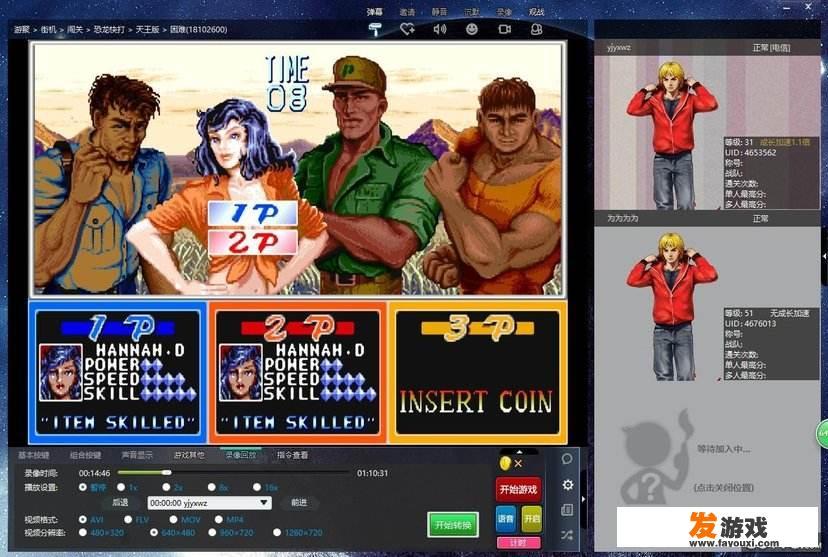Click the video camera record icon
828x557 pixels.
point(504,29)
